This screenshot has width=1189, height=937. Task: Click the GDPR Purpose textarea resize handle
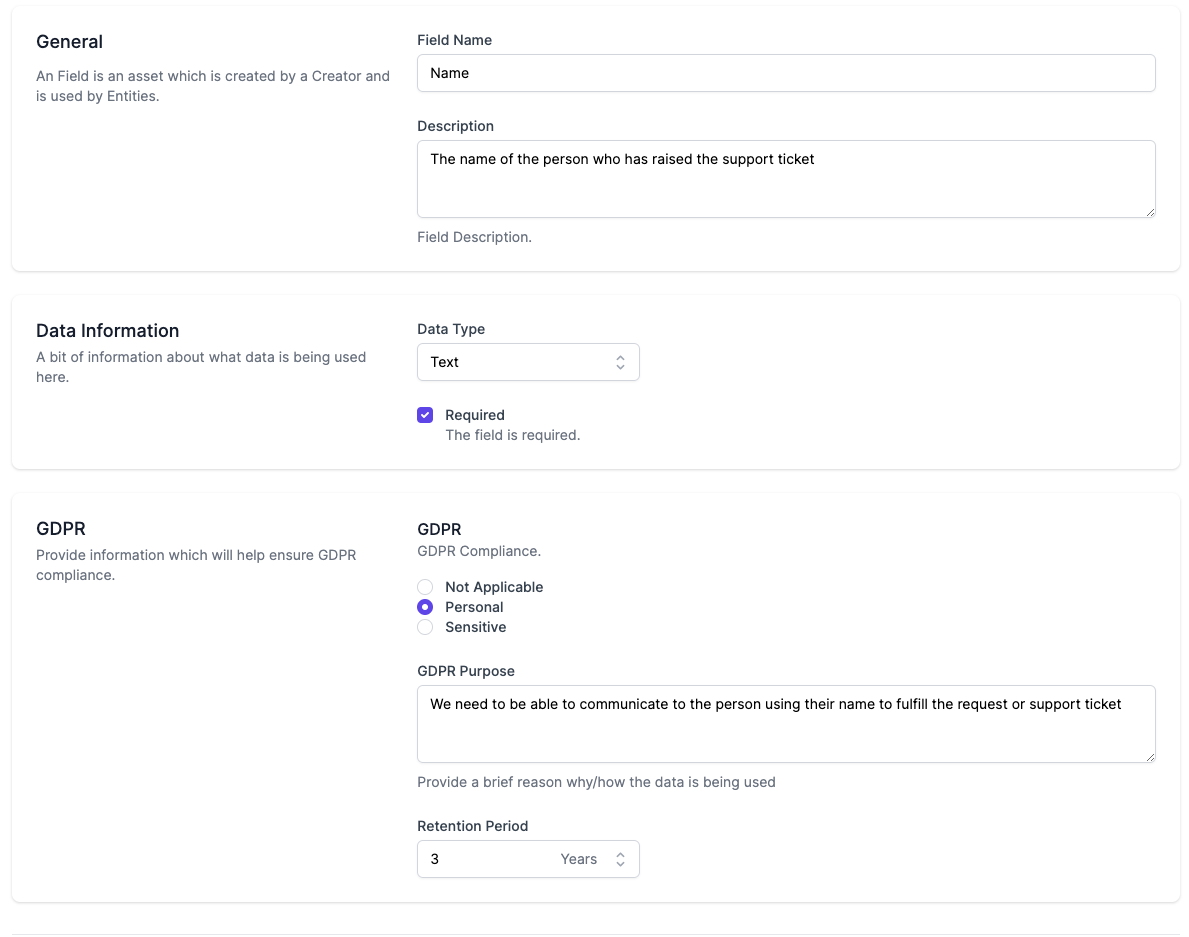1150,757
